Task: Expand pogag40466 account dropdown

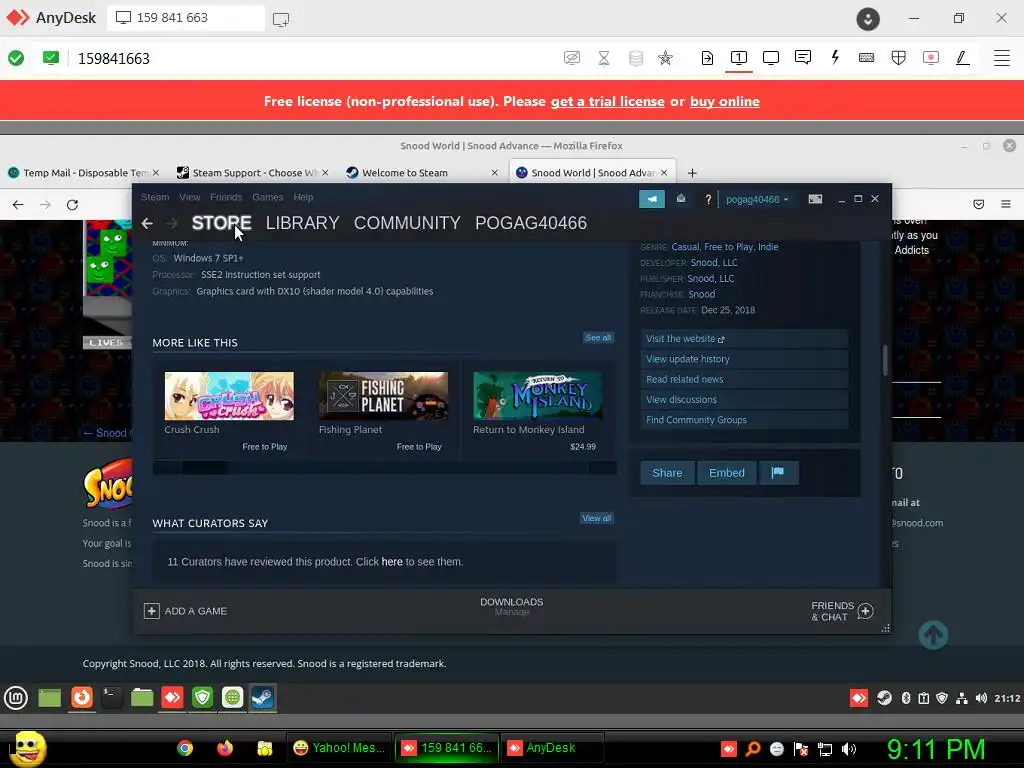Action: point(757,199)
